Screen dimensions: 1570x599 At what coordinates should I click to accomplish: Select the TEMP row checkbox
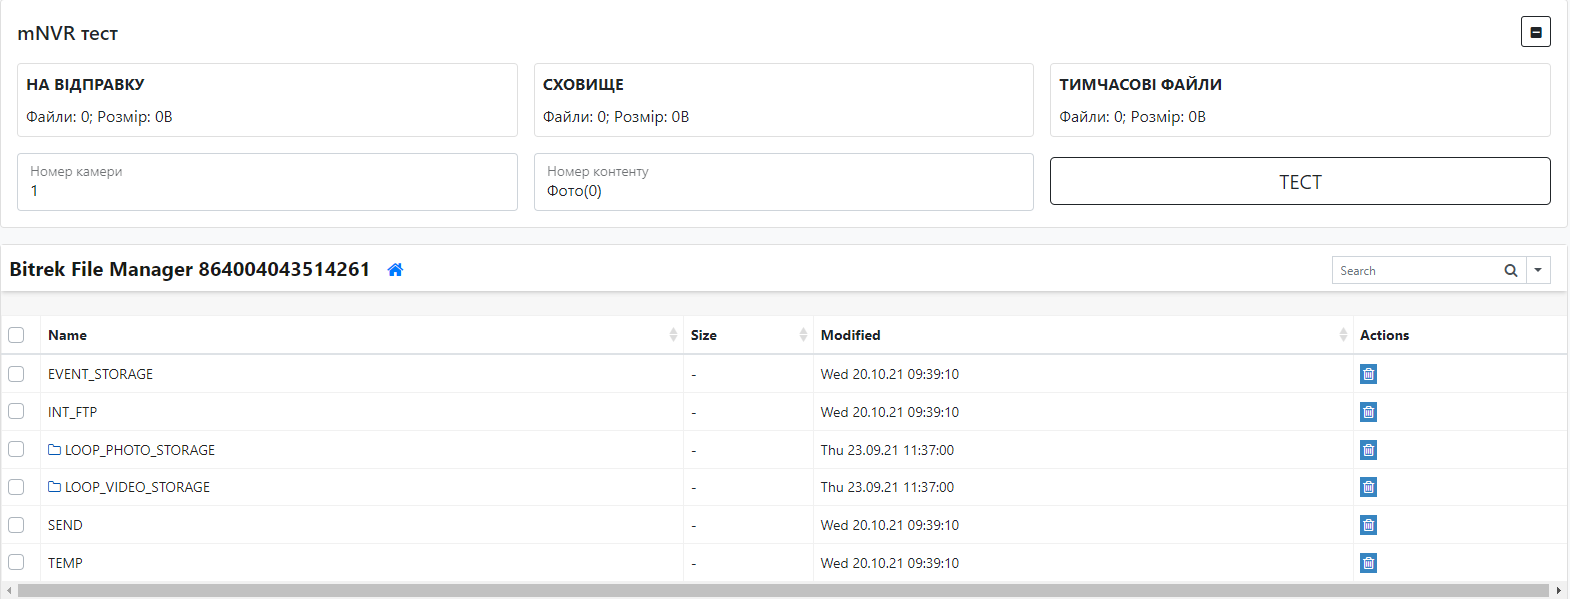click(x=16, y=563)
